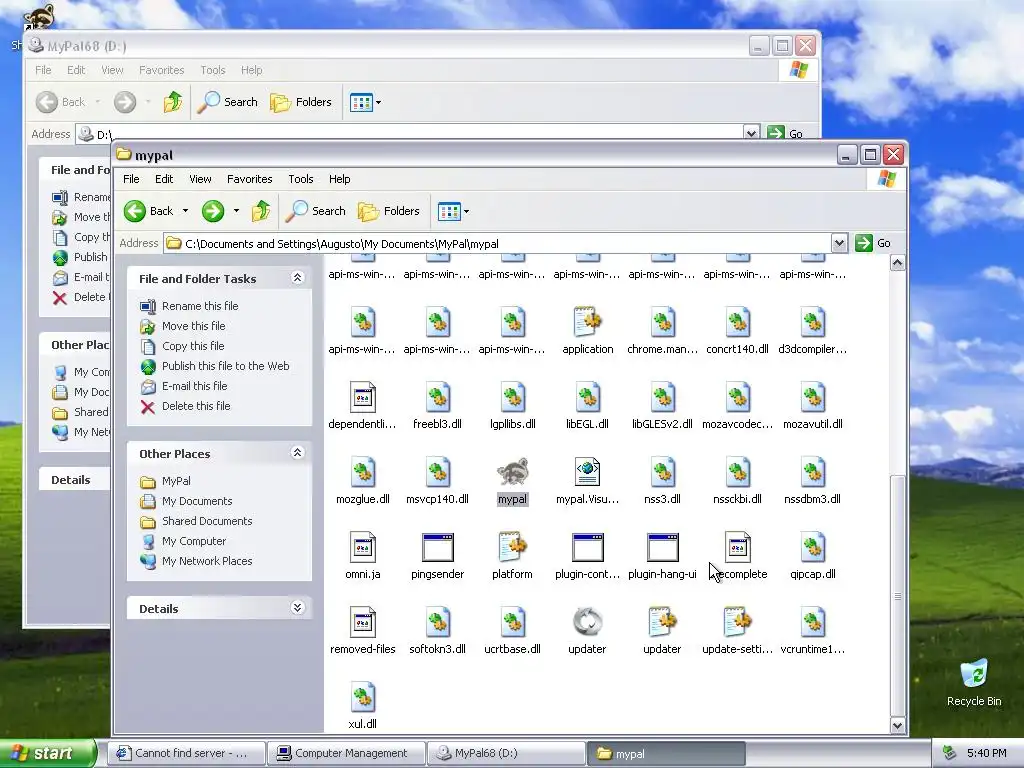The height and width of the screenshot is (768, 1024).
Task: Select the plugin-hang-ui executable icon
Action: (662, 547)
